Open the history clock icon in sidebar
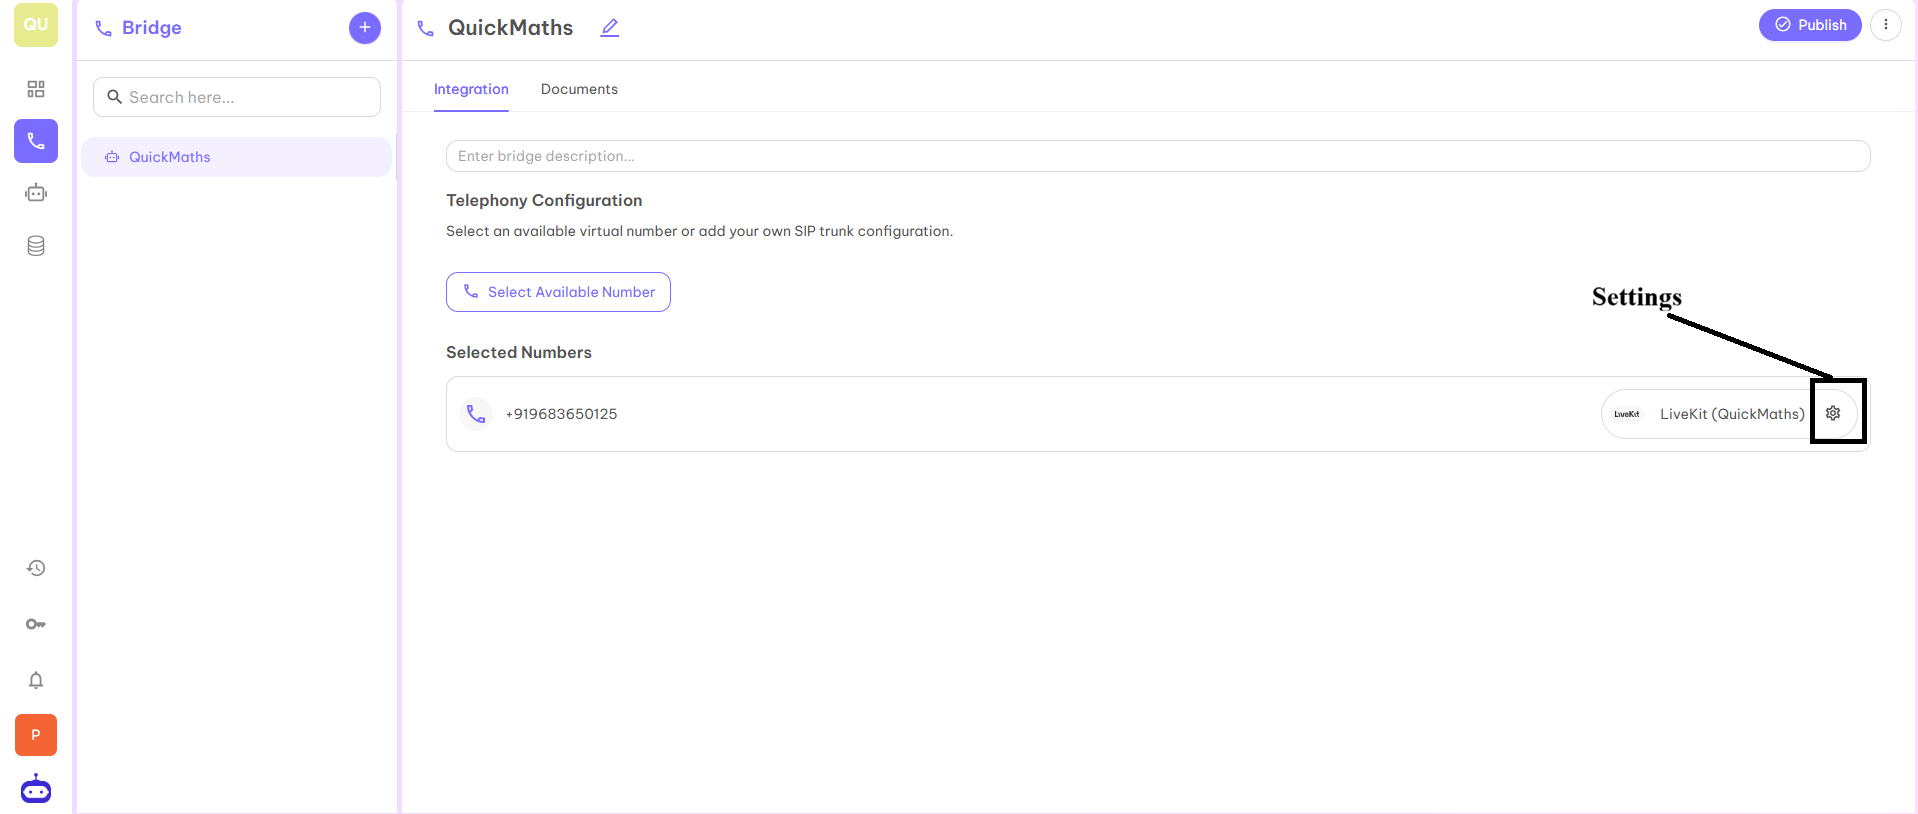 [36, 568]
